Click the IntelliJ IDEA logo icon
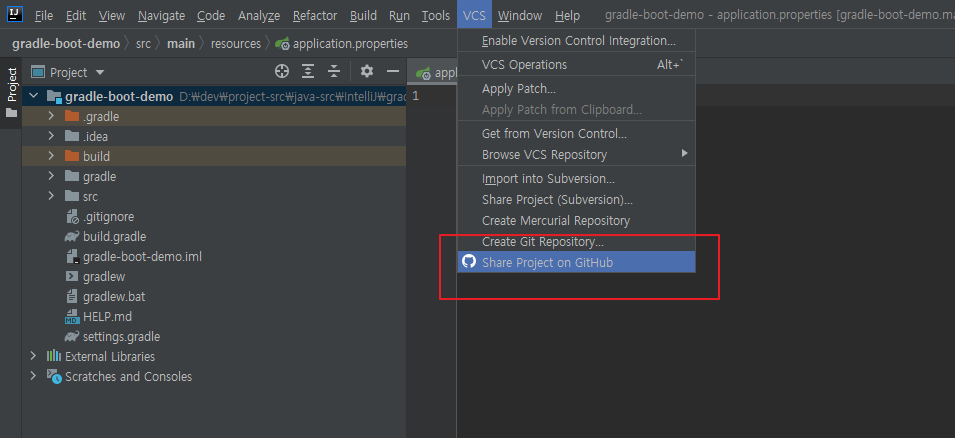The height and width of the screenshot is (438, 955). [x=15, y=13]
